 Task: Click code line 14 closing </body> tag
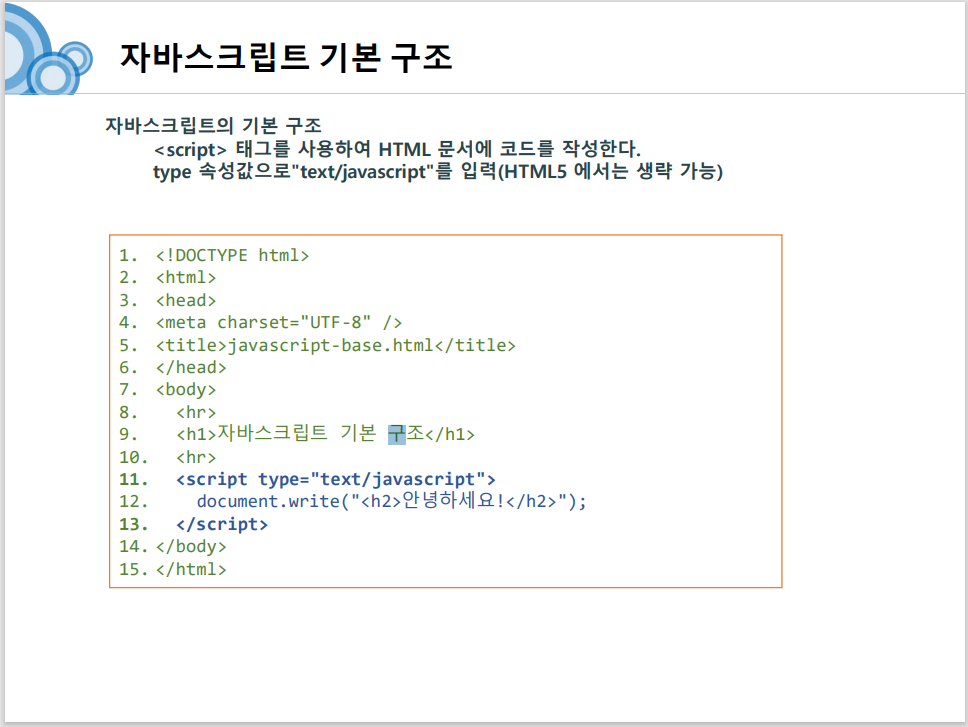pos(191,547)
